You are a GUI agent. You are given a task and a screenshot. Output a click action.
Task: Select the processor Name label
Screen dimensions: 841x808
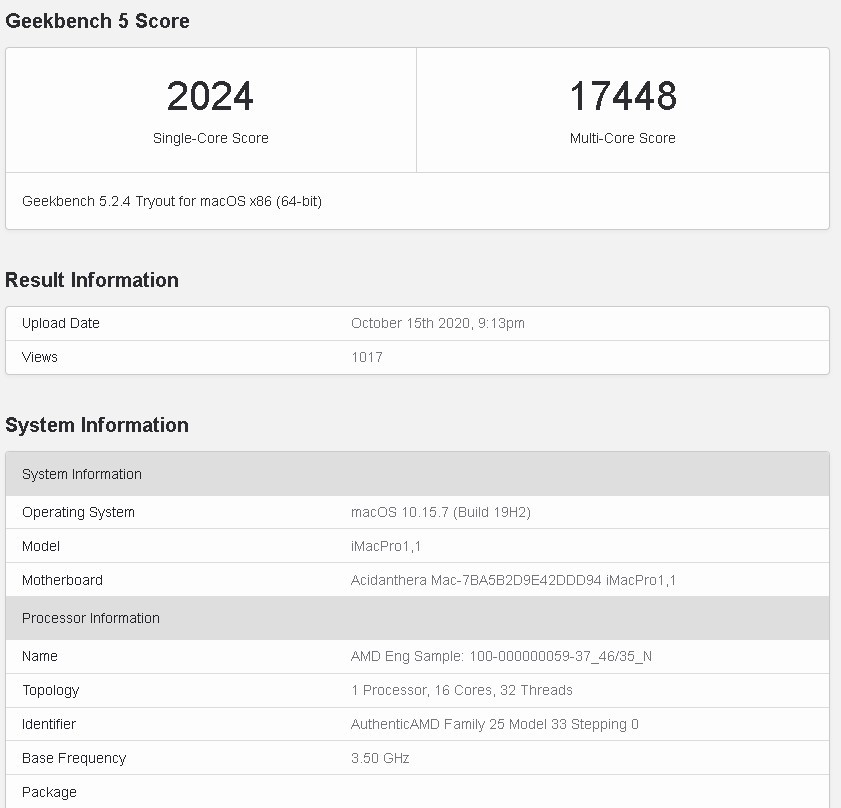(x=40, y=656)
